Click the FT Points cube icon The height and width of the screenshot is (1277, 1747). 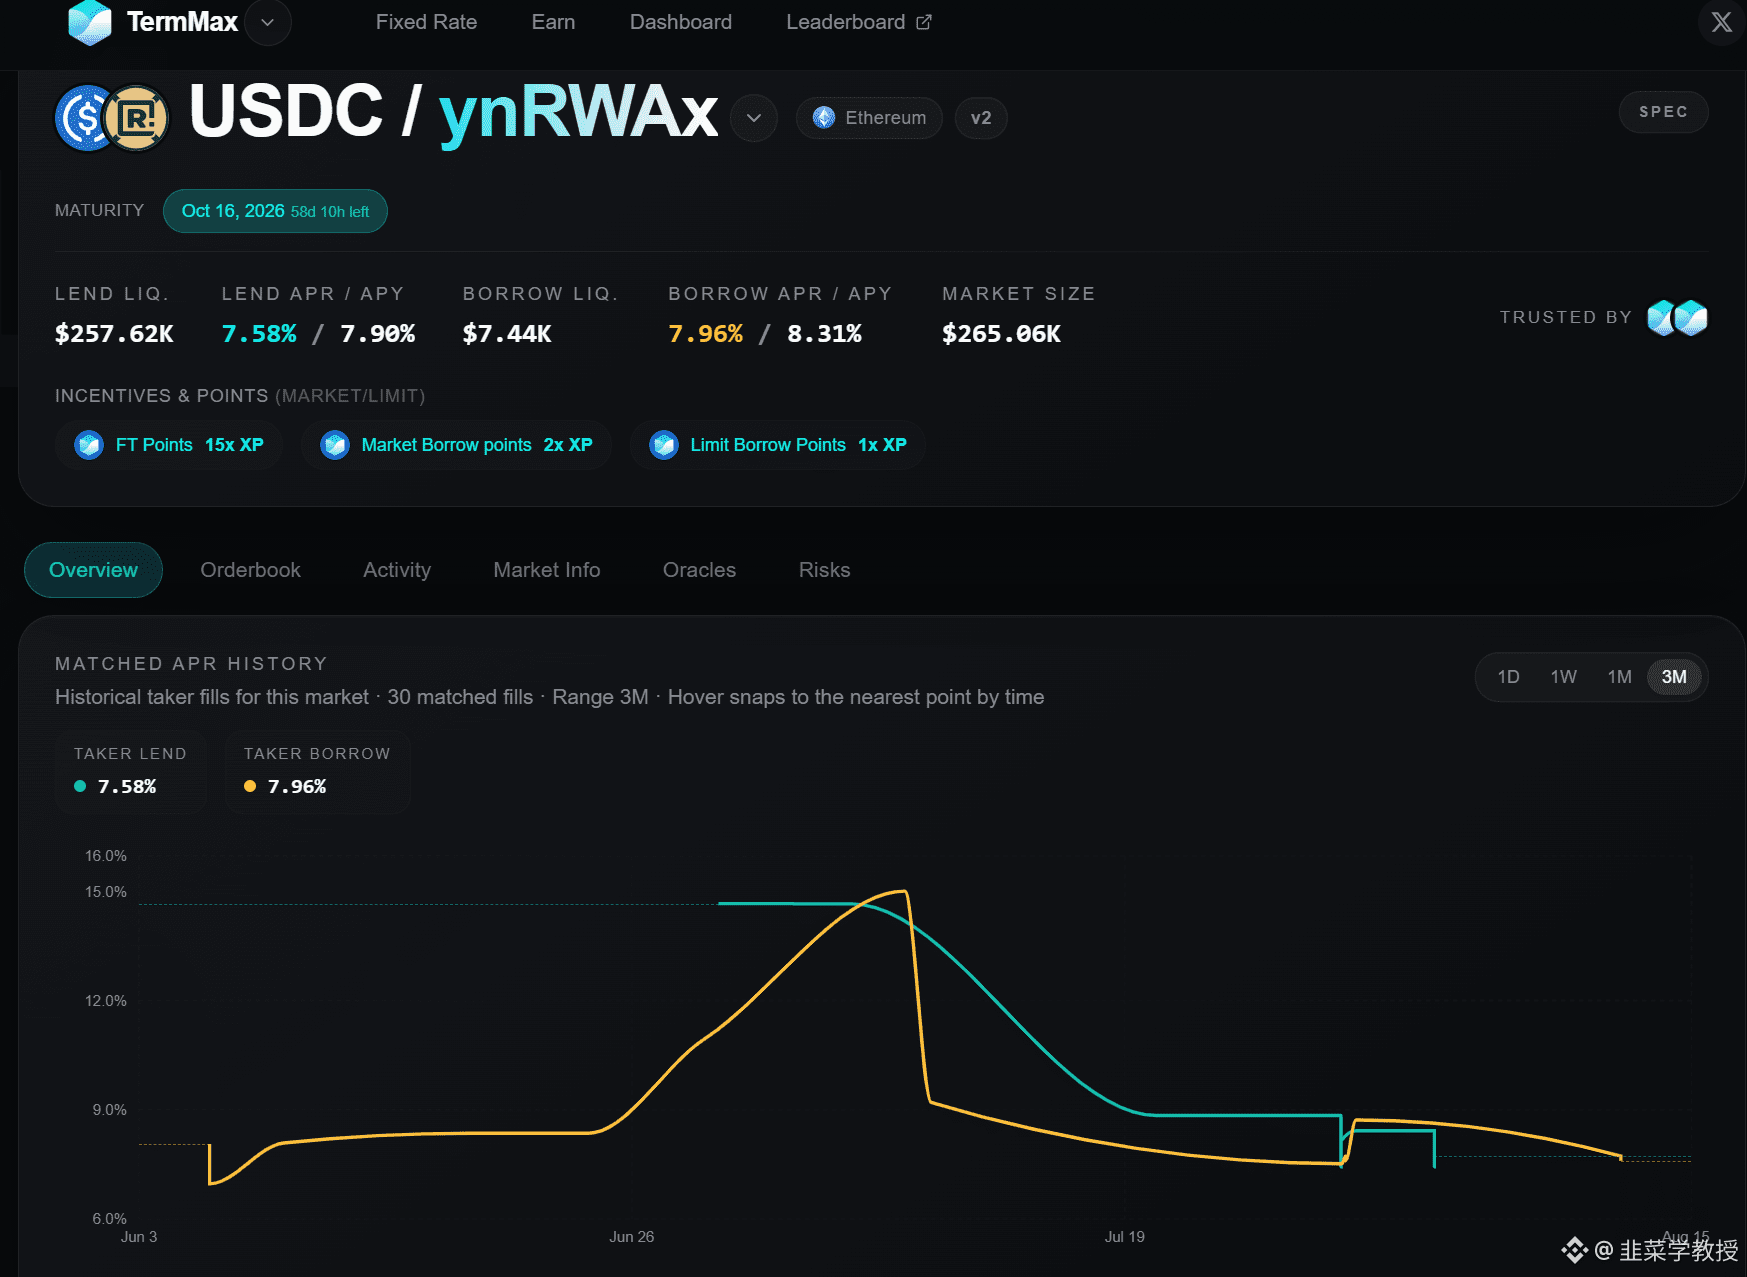point(89,445)
